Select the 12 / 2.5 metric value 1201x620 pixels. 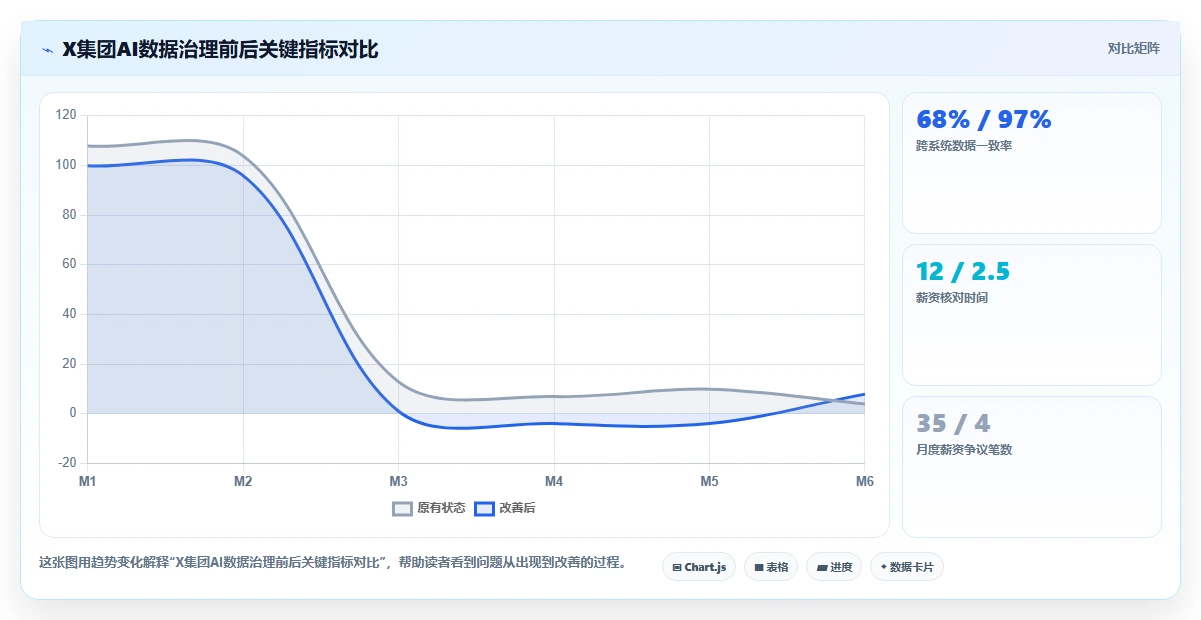click(963, 272)
